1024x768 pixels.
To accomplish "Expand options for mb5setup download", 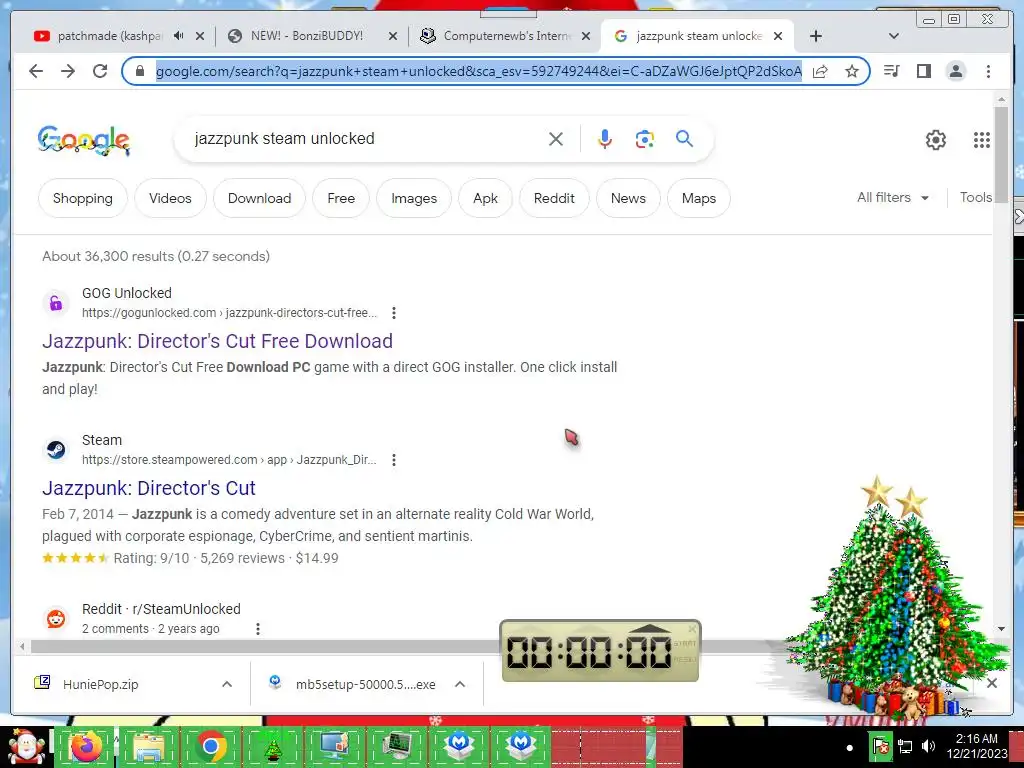I will (x=460, y=684).
